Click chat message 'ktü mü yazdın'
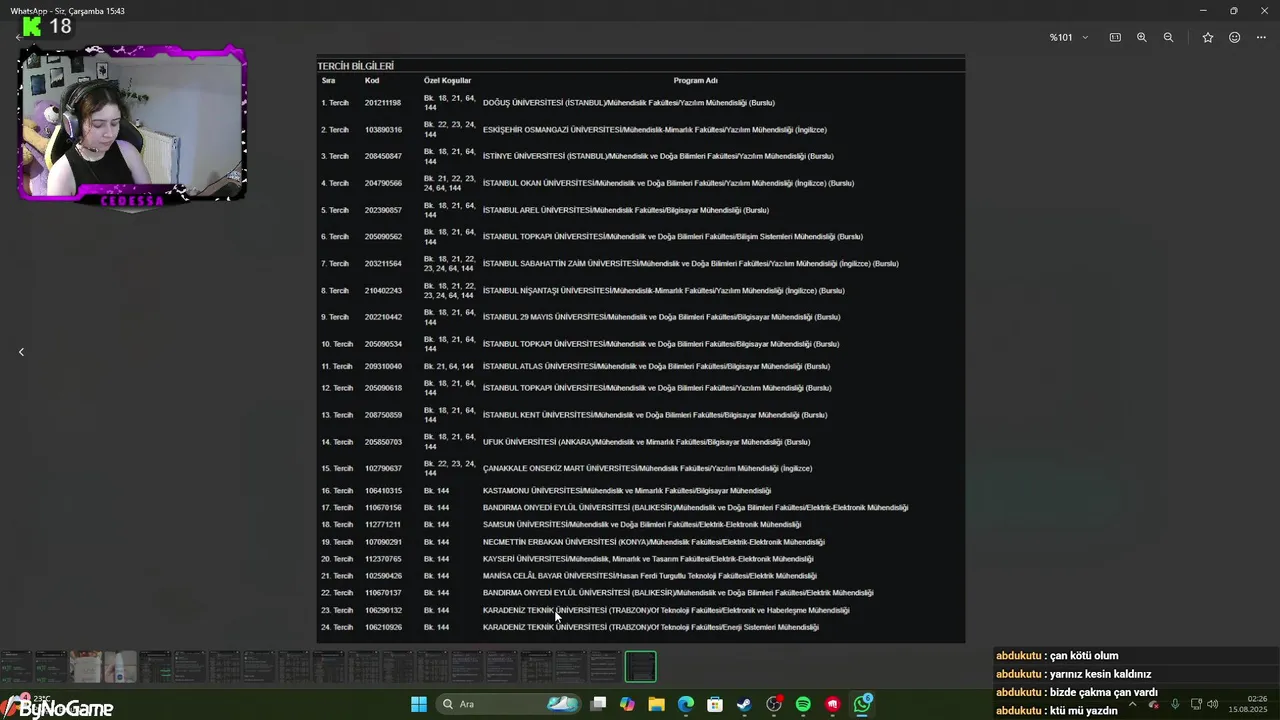Screen dimensions: 1280x720 [1083, 711]
